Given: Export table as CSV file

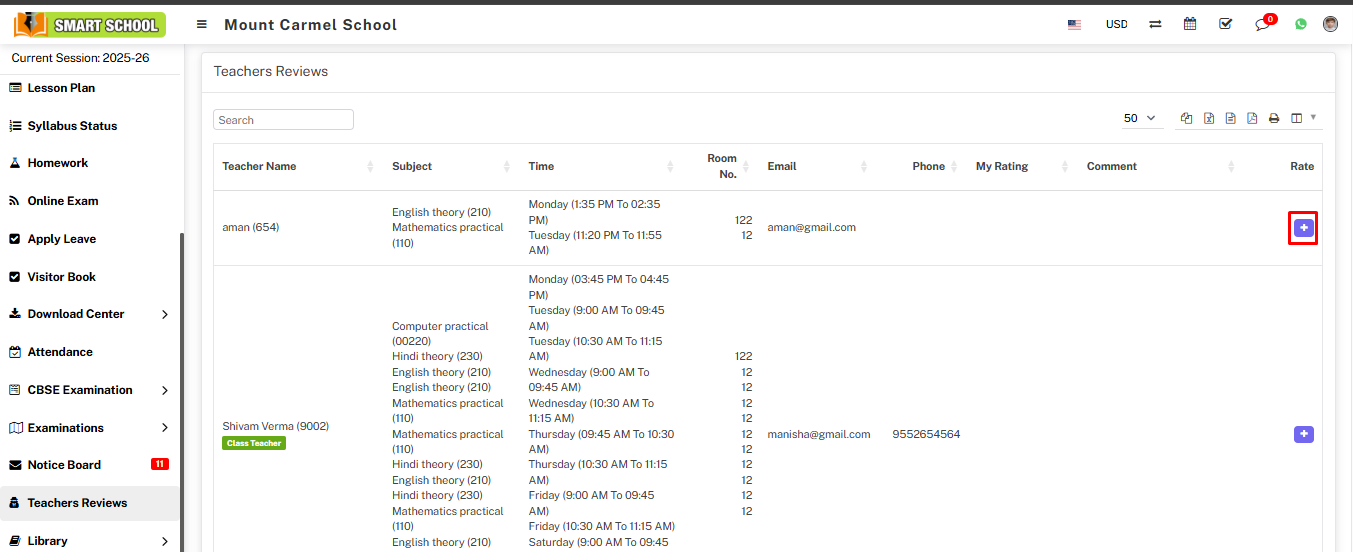Looking at the screenshot, I should tap(1231, 118).
